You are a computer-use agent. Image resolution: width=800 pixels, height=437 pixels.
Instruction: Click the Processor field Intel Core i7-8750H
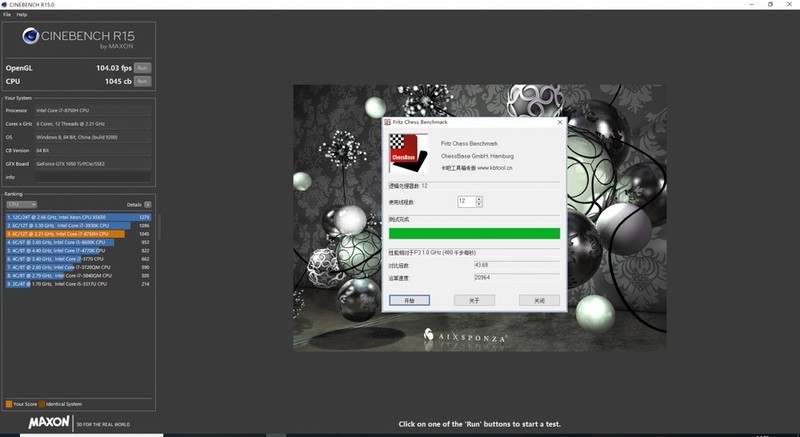click(93, 110)
